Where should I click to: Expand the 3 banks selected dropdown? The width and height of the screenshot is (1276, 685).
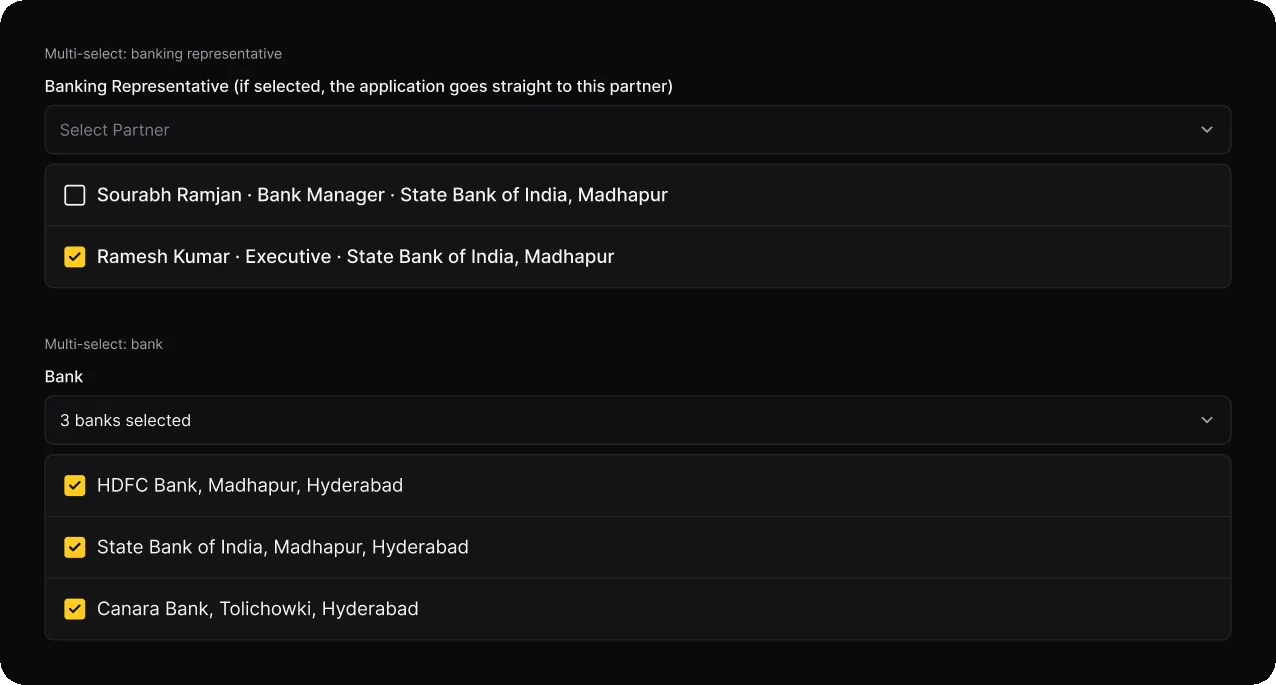click(x=638, y=420)
